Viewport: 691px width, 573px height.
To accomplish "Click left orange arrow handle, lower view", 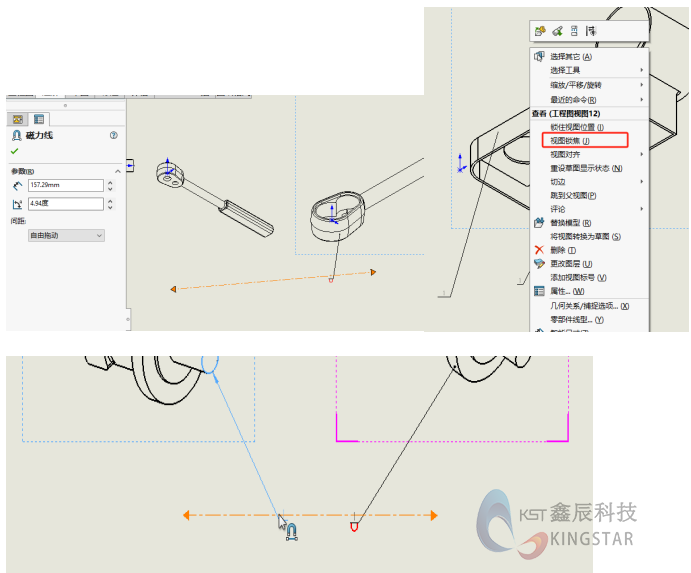I will [x=186, y=515].
